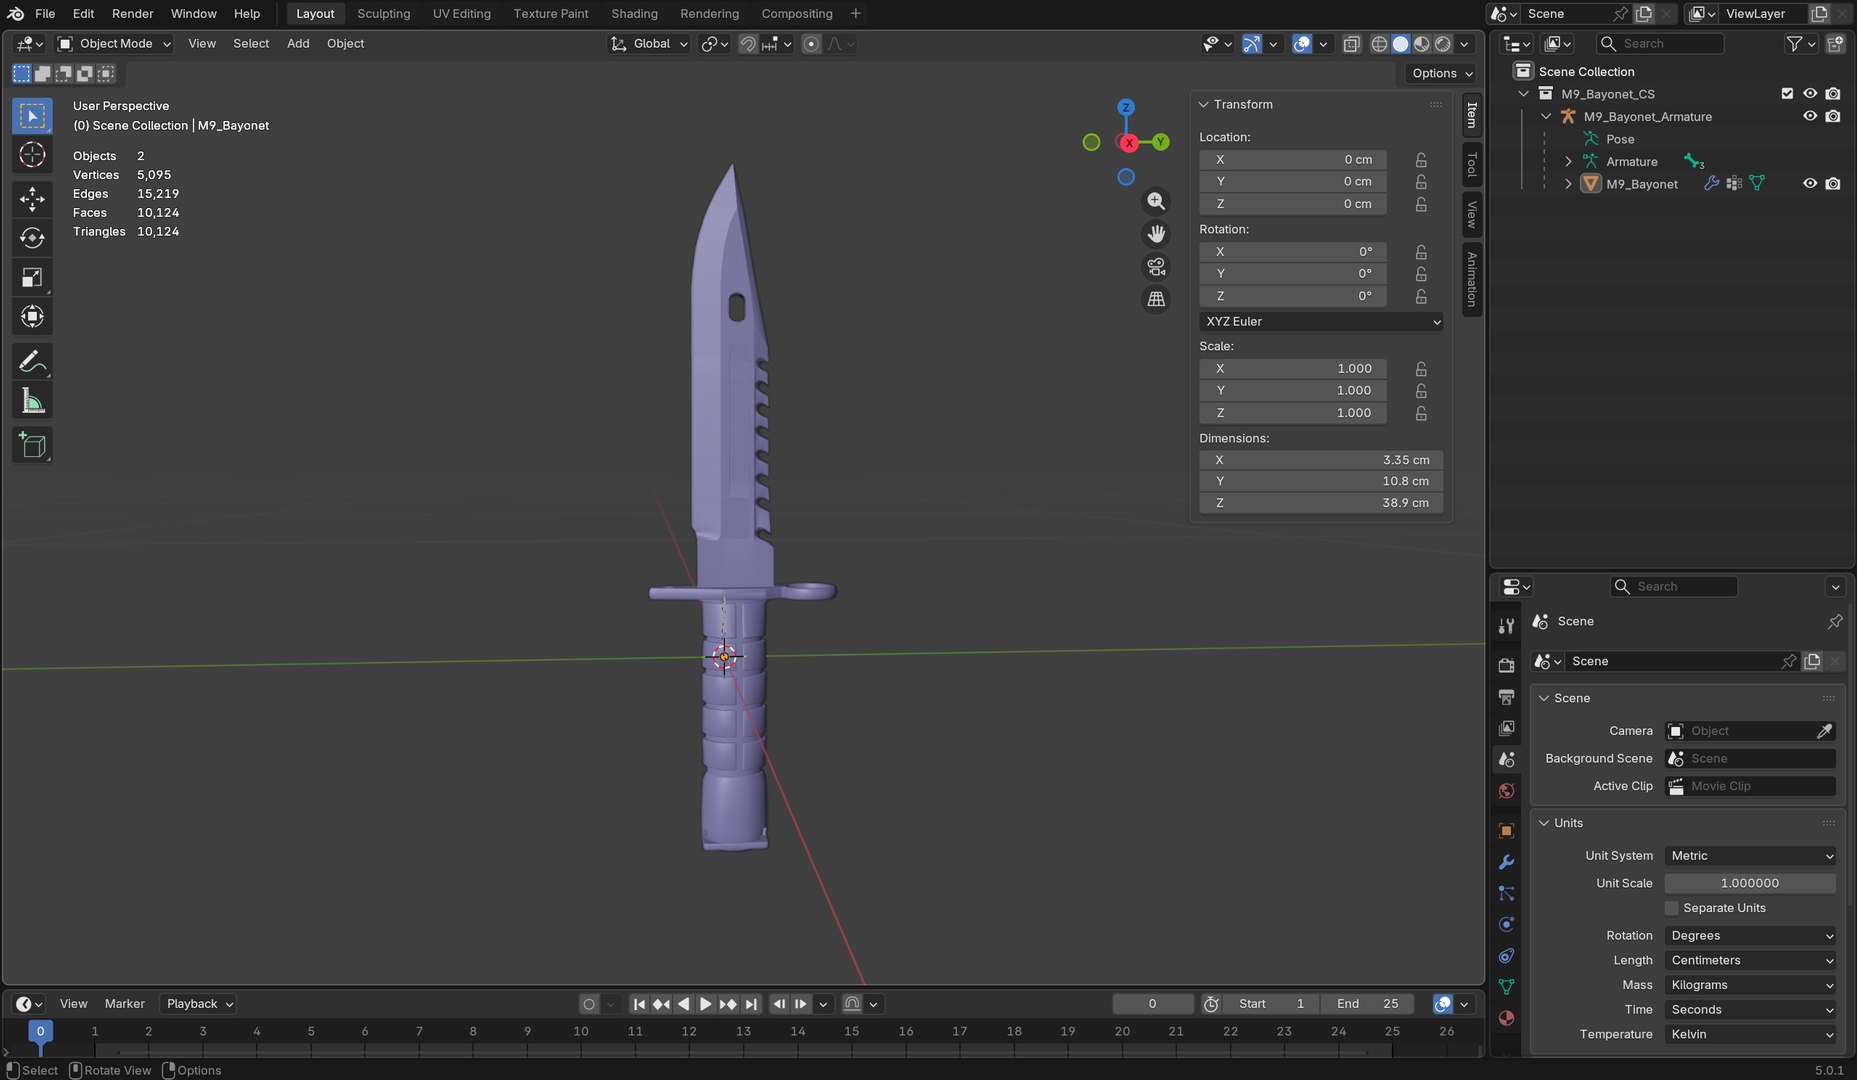Play the animation forward
Image resolution: width=1857 pixels, height=1080 pixels.
706,1004
